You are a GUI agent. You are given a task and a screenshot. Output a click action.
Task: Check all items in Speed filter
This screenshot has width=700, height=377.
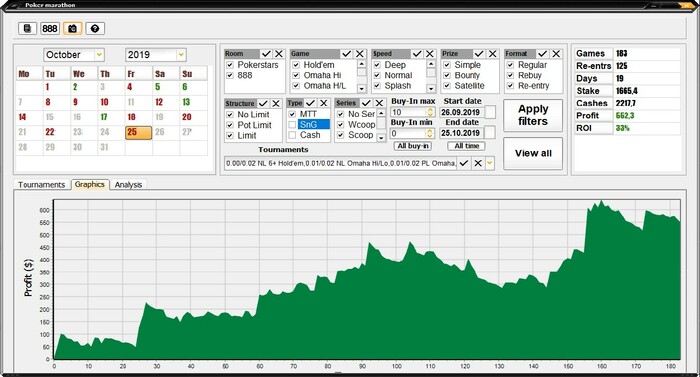click(417, 54)
